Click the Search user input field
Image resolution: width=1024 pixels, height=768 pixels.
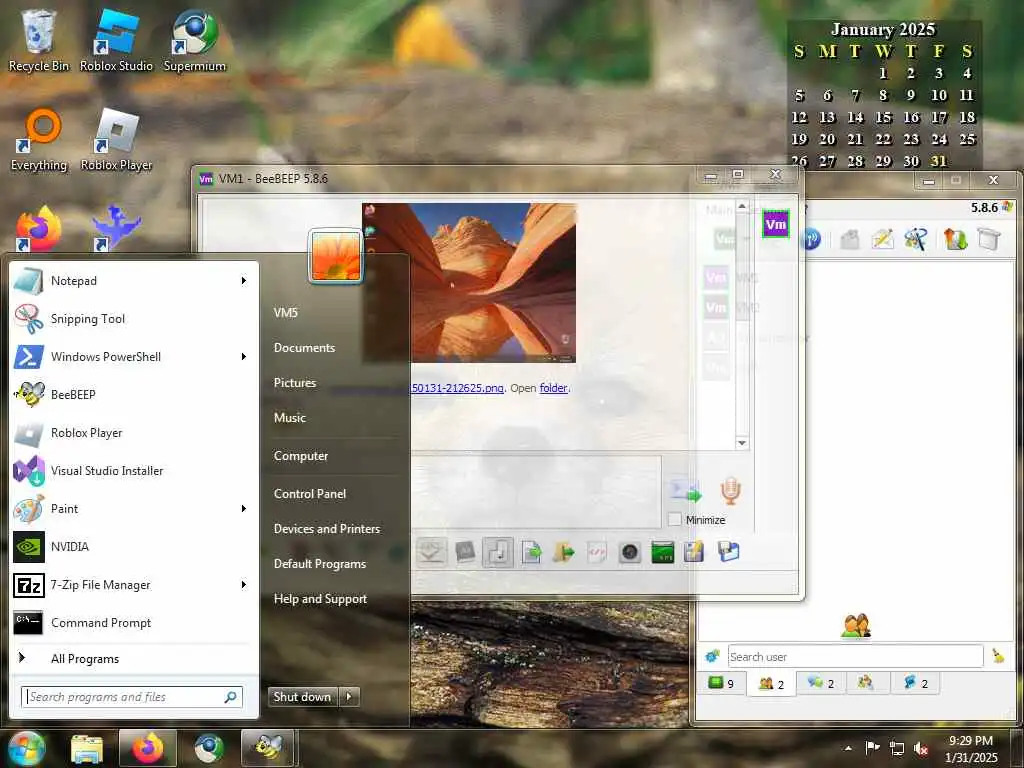coord(856,656)
